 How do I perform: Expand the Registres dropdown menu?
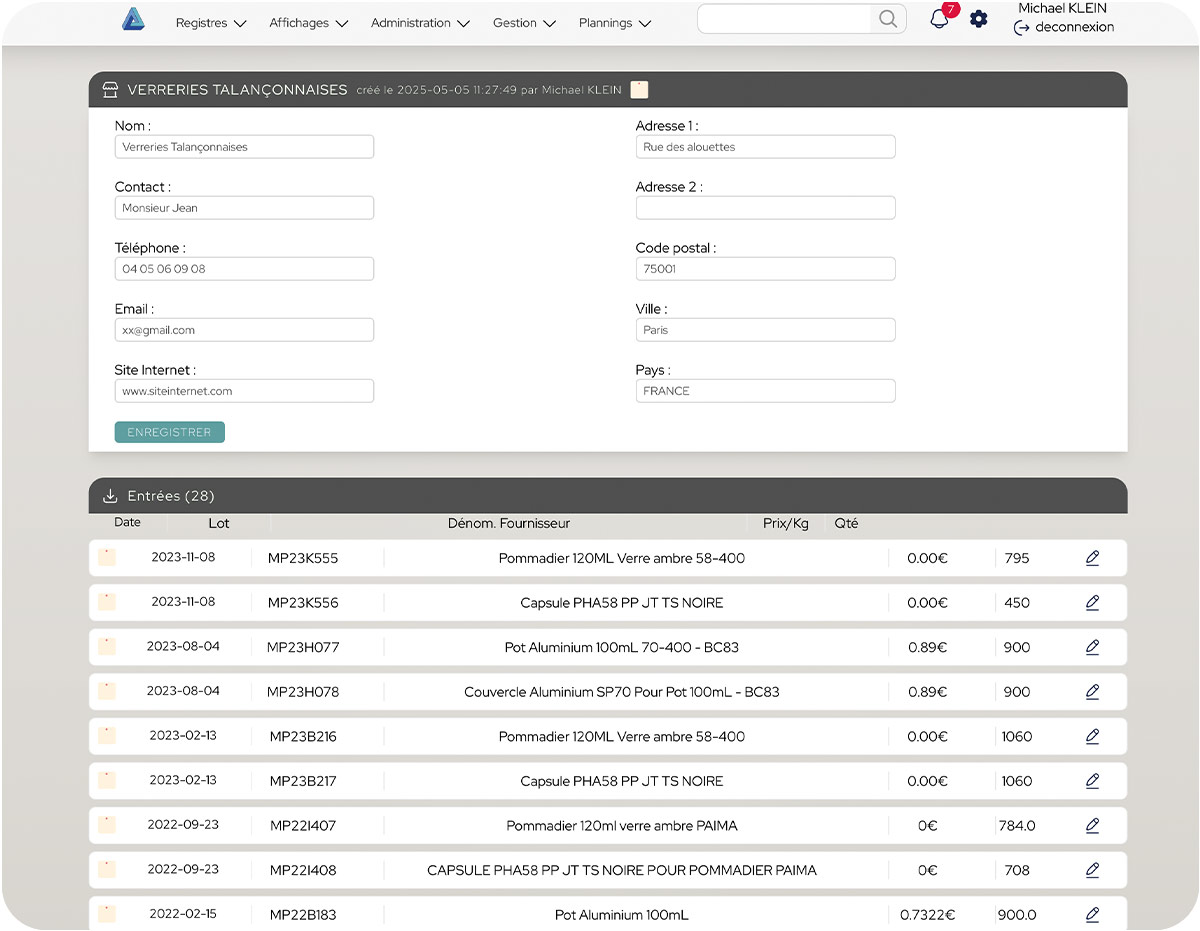[210, 23]
